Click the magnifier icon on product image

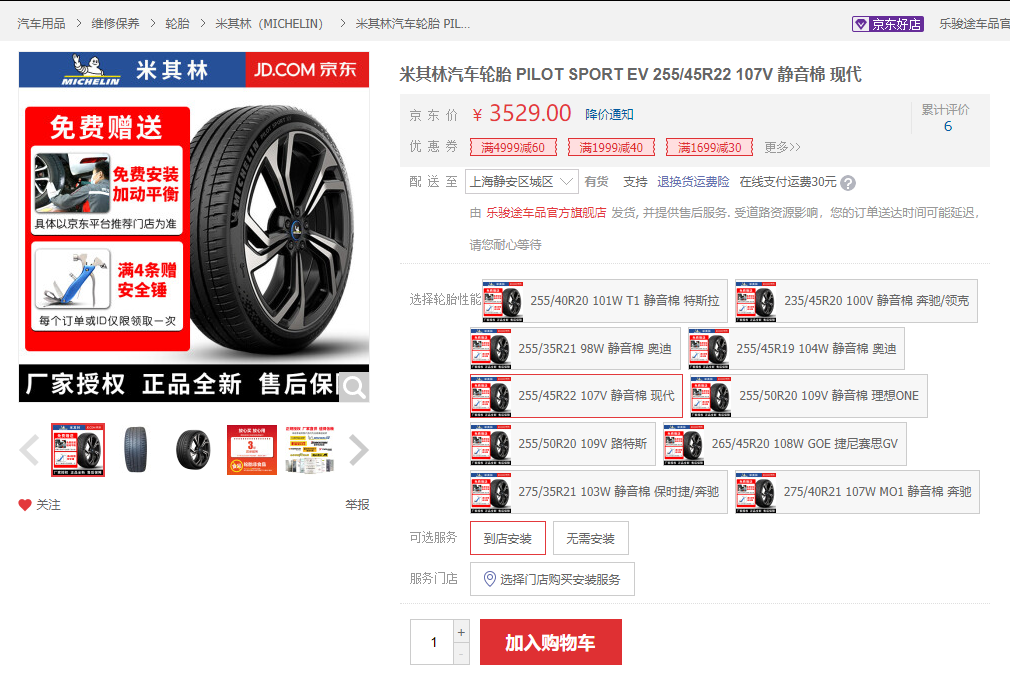point(354,387)
